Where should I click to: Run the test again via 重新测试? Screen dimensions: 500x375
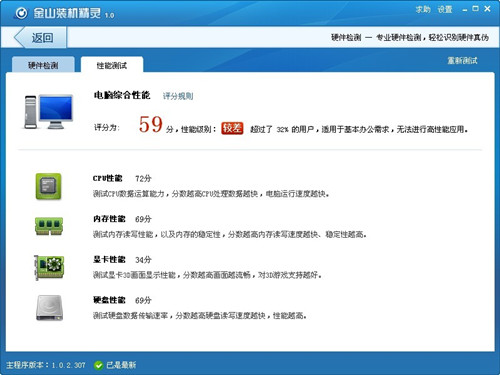click(x=462, y=60)
